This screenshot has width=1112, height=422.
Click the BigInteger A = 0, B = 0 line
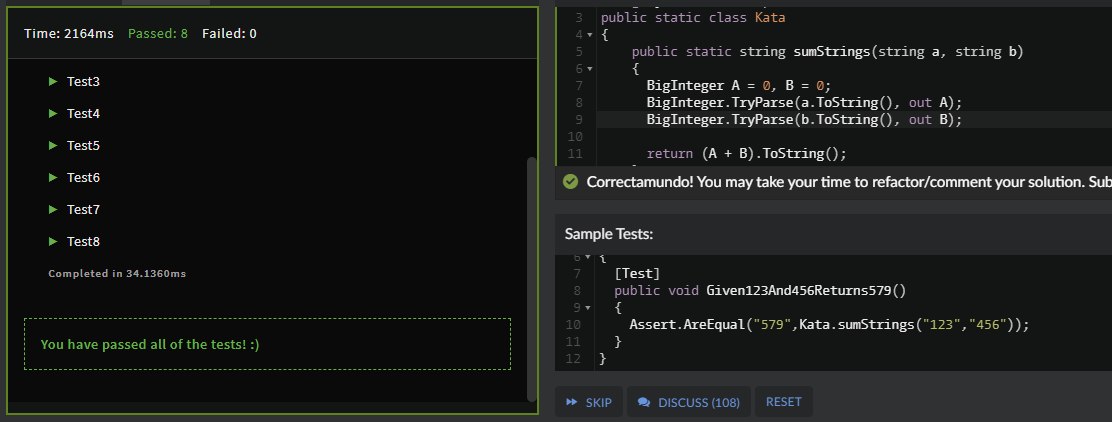click(738, 86)
